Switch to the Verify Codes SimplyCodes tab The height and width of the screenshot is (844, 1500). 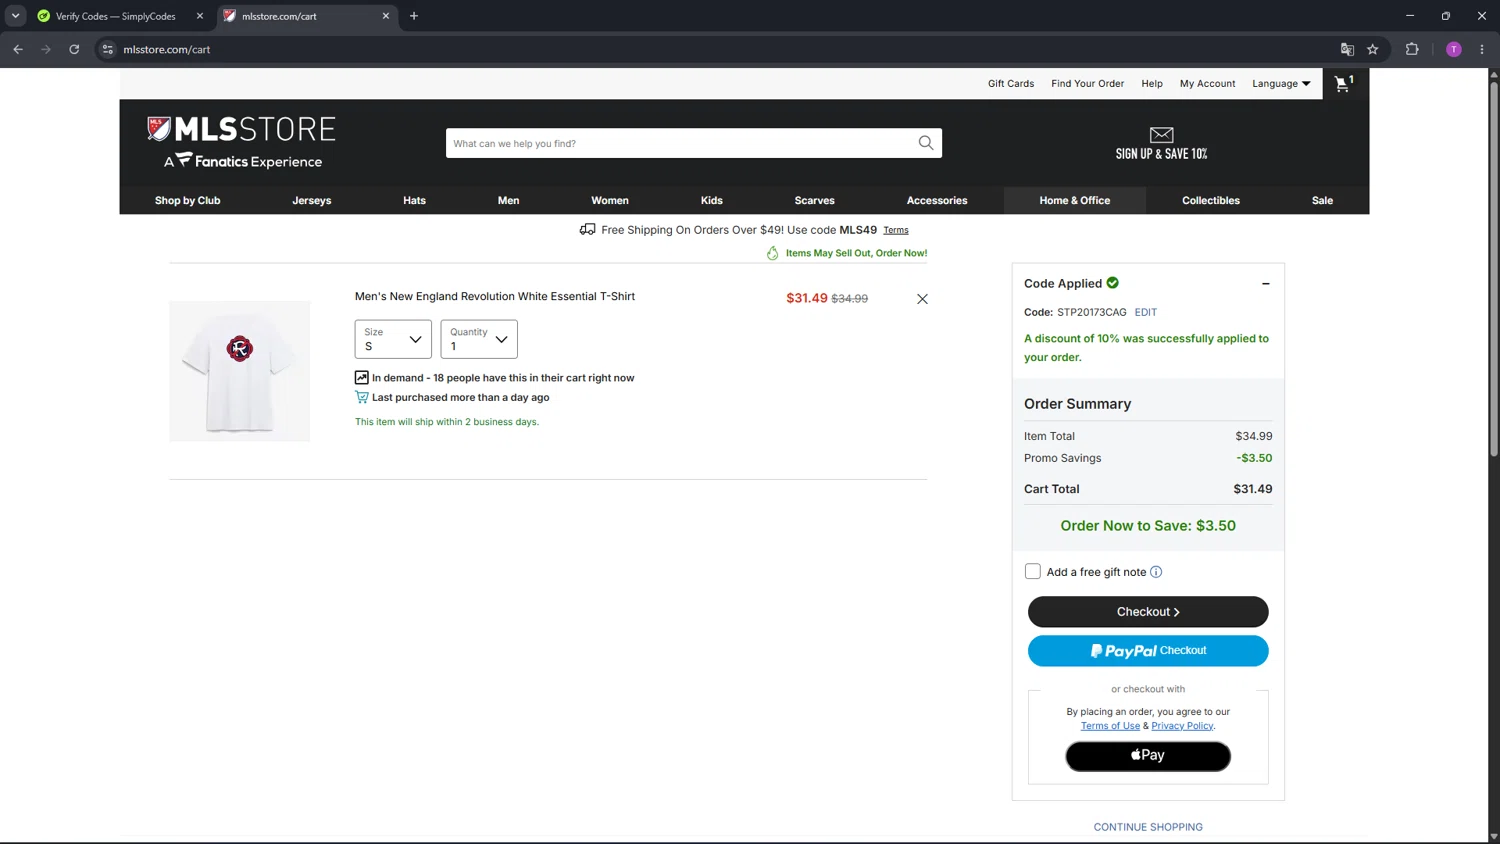click(x=116, y=16)
